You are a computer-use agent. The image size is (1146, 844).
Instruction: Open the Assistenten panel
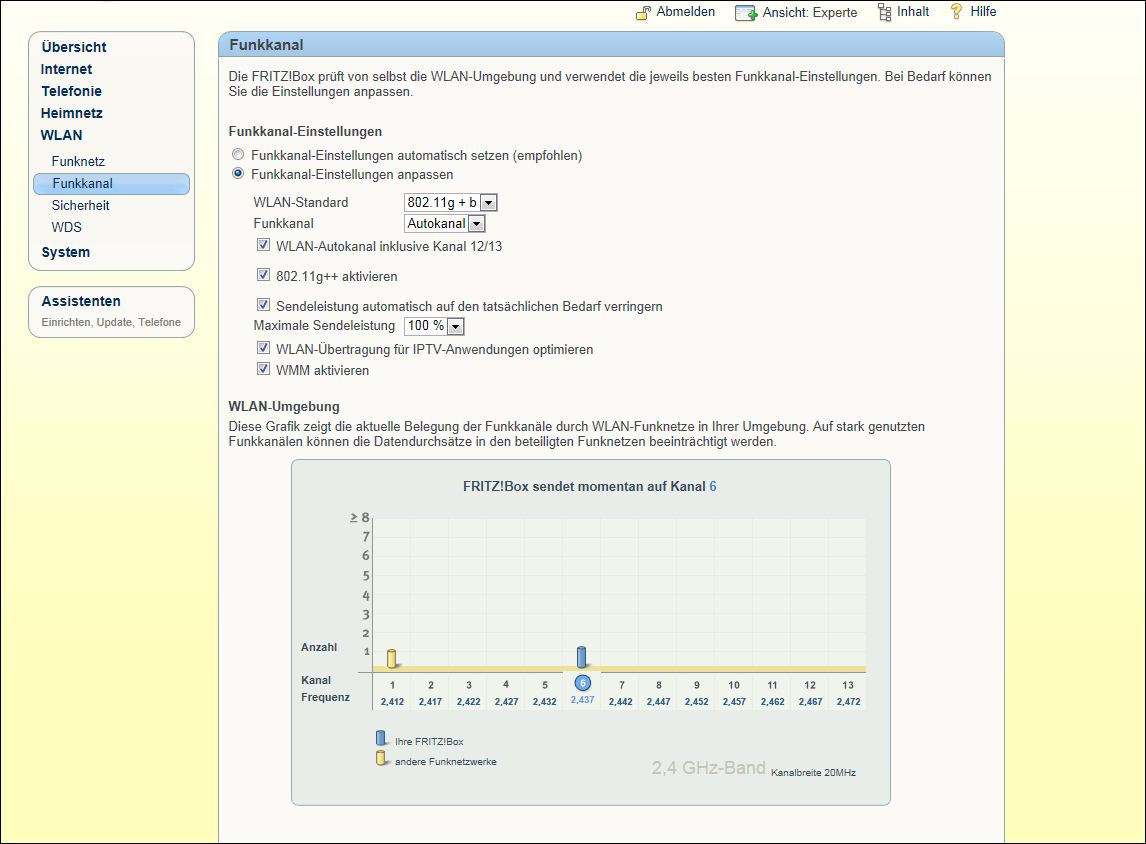[x=81, y=301]
